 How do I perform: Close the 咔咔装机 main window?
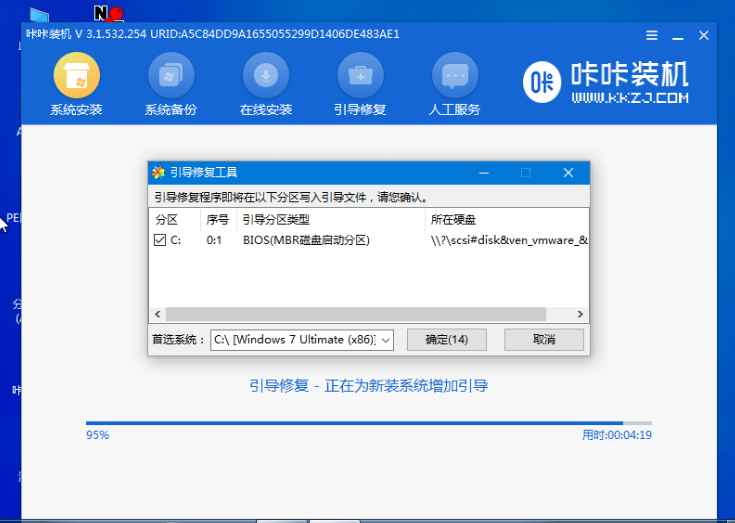pyautogui.click(x=704, y=35)
